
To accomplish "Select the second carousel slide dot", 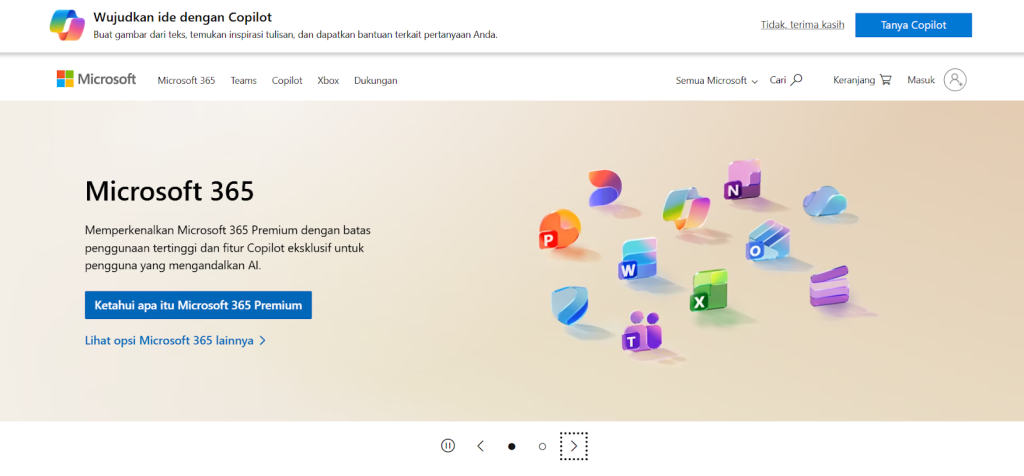I will tap(542, 447).
